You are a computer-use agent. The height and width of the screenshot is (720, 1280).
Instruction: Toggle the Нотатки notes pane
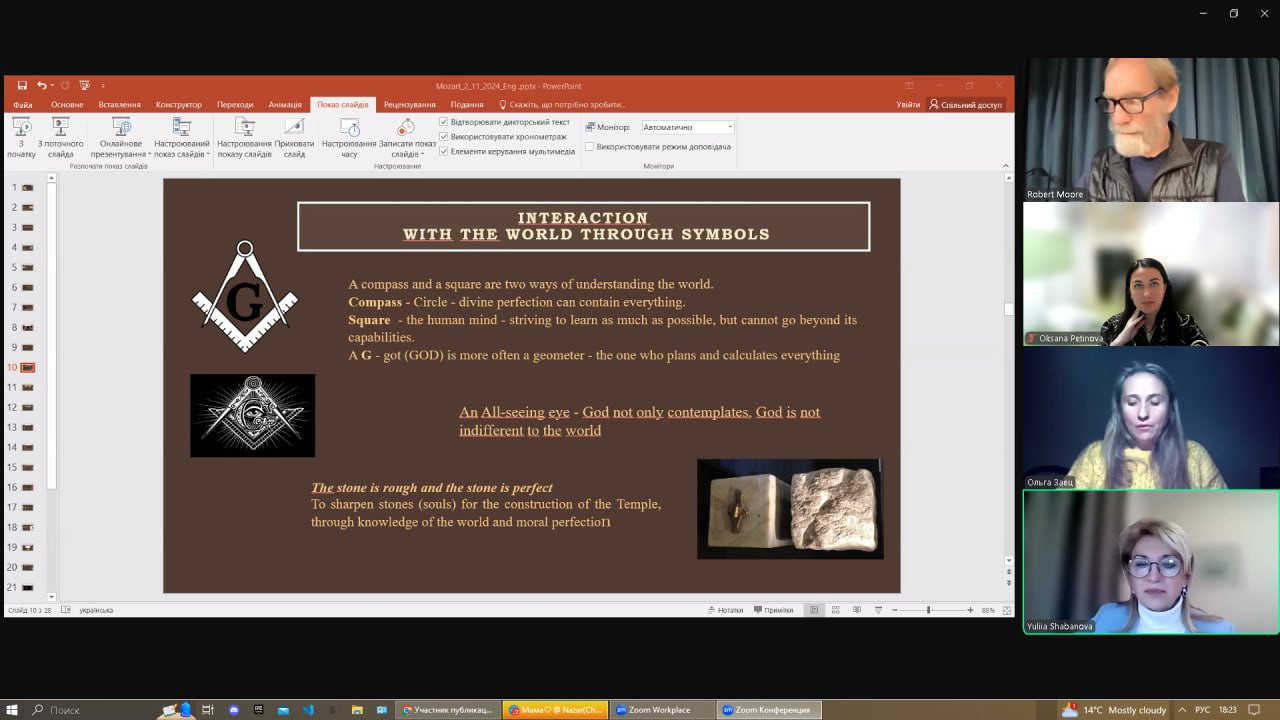pos(725,610)
